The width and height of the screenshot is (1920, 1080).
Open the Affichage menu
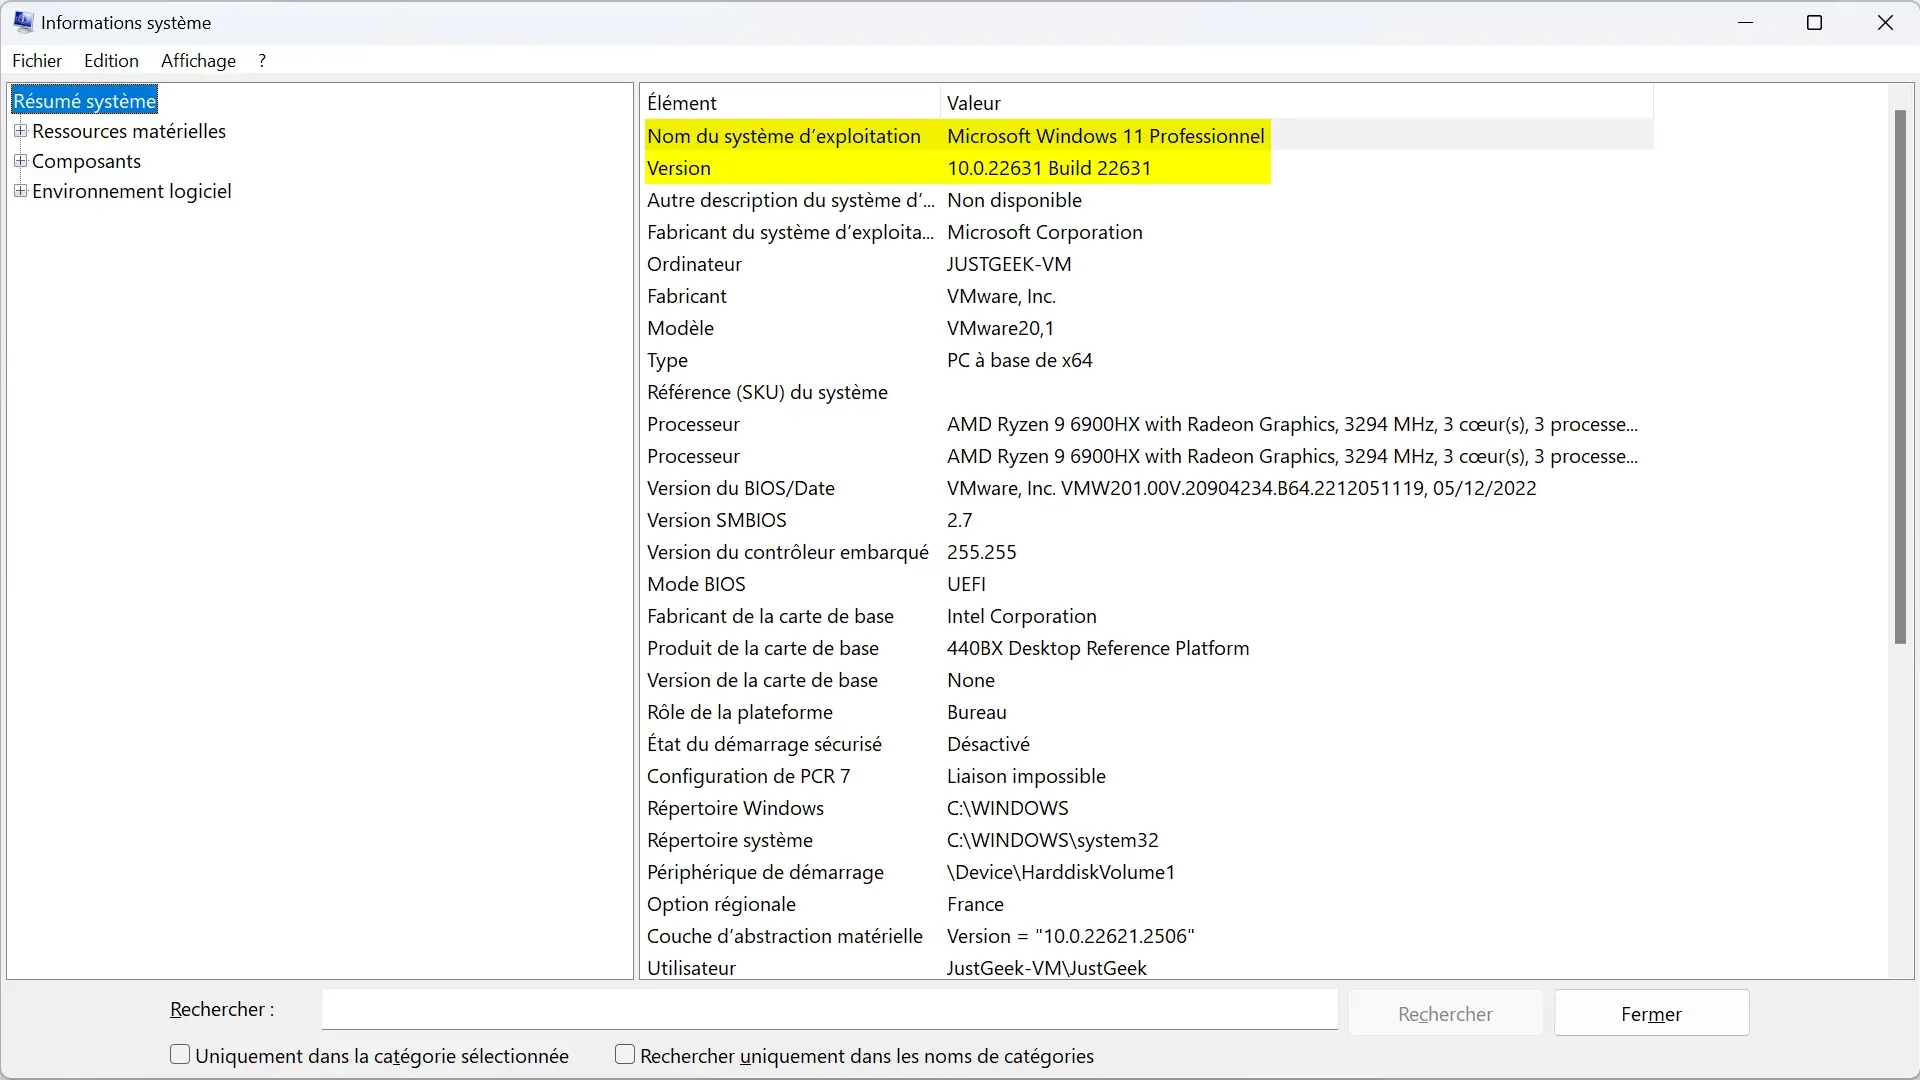click(x=198, y=61)
